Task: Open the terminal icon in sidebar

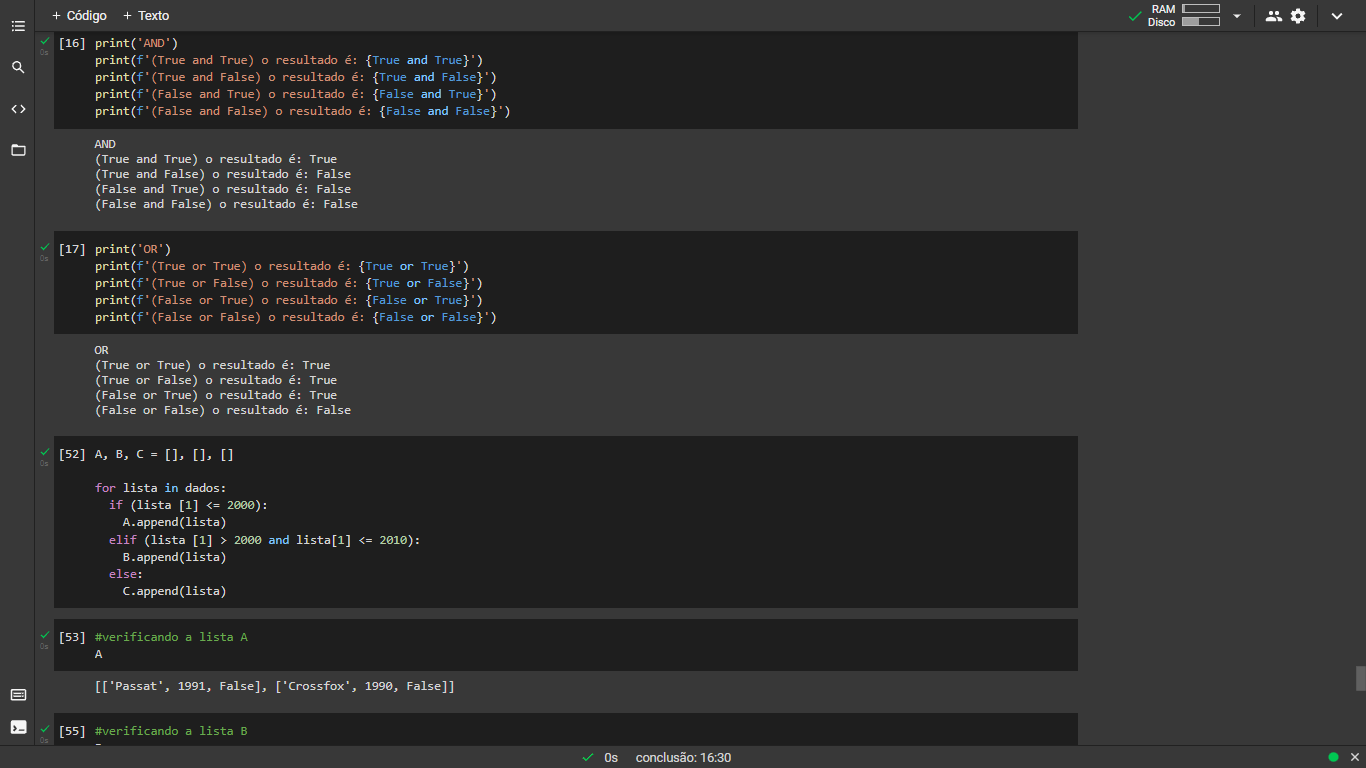Action: (18, 727)
